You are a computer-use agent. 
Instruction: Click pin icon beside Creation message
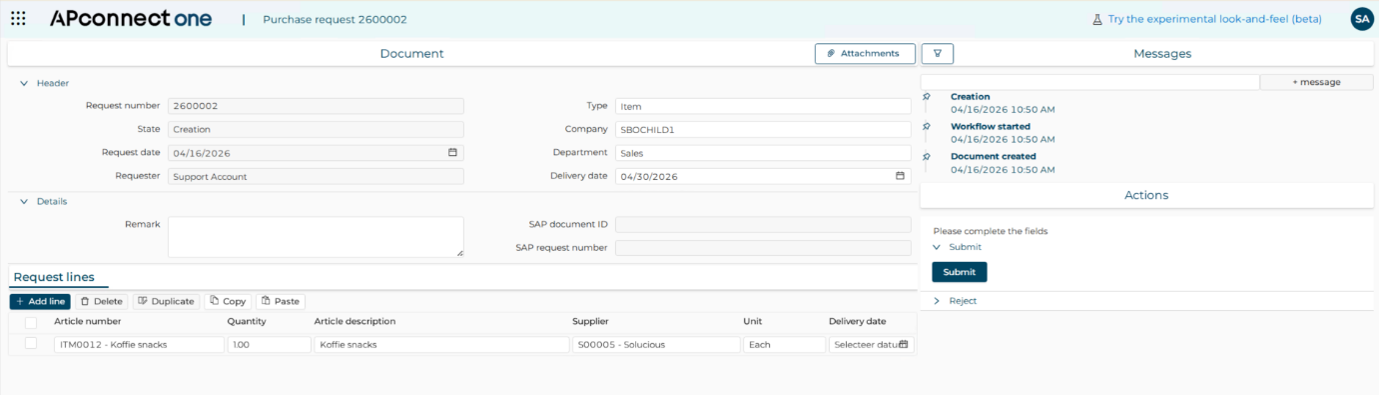927,97
